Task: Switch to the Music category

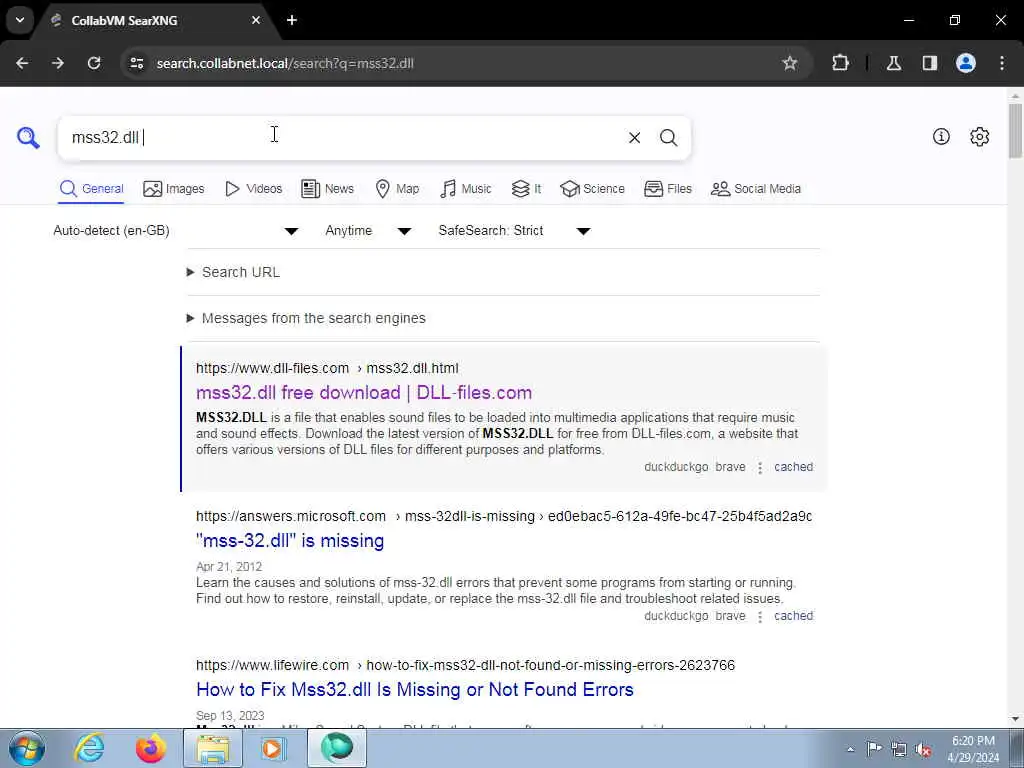Action: pos(466,189)
